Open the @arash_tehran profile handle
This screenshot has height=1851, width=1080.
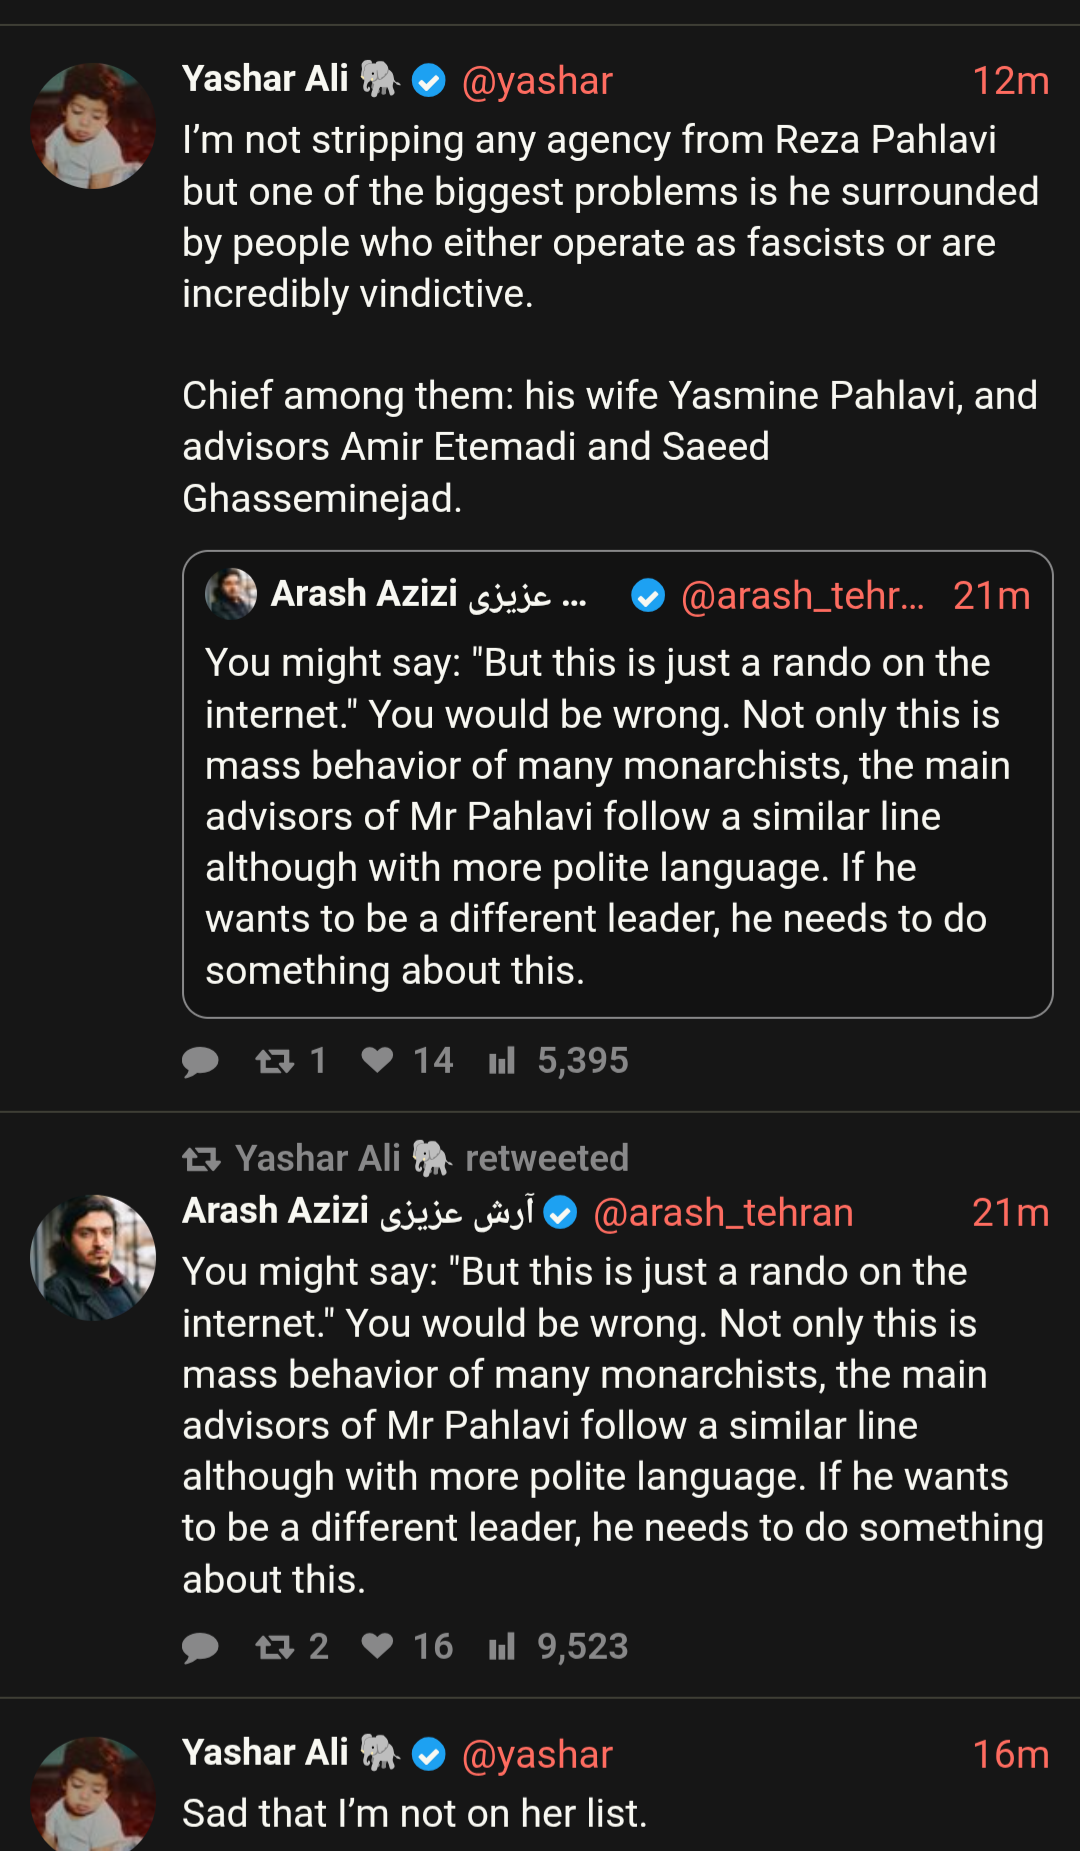coord(723,1213)
